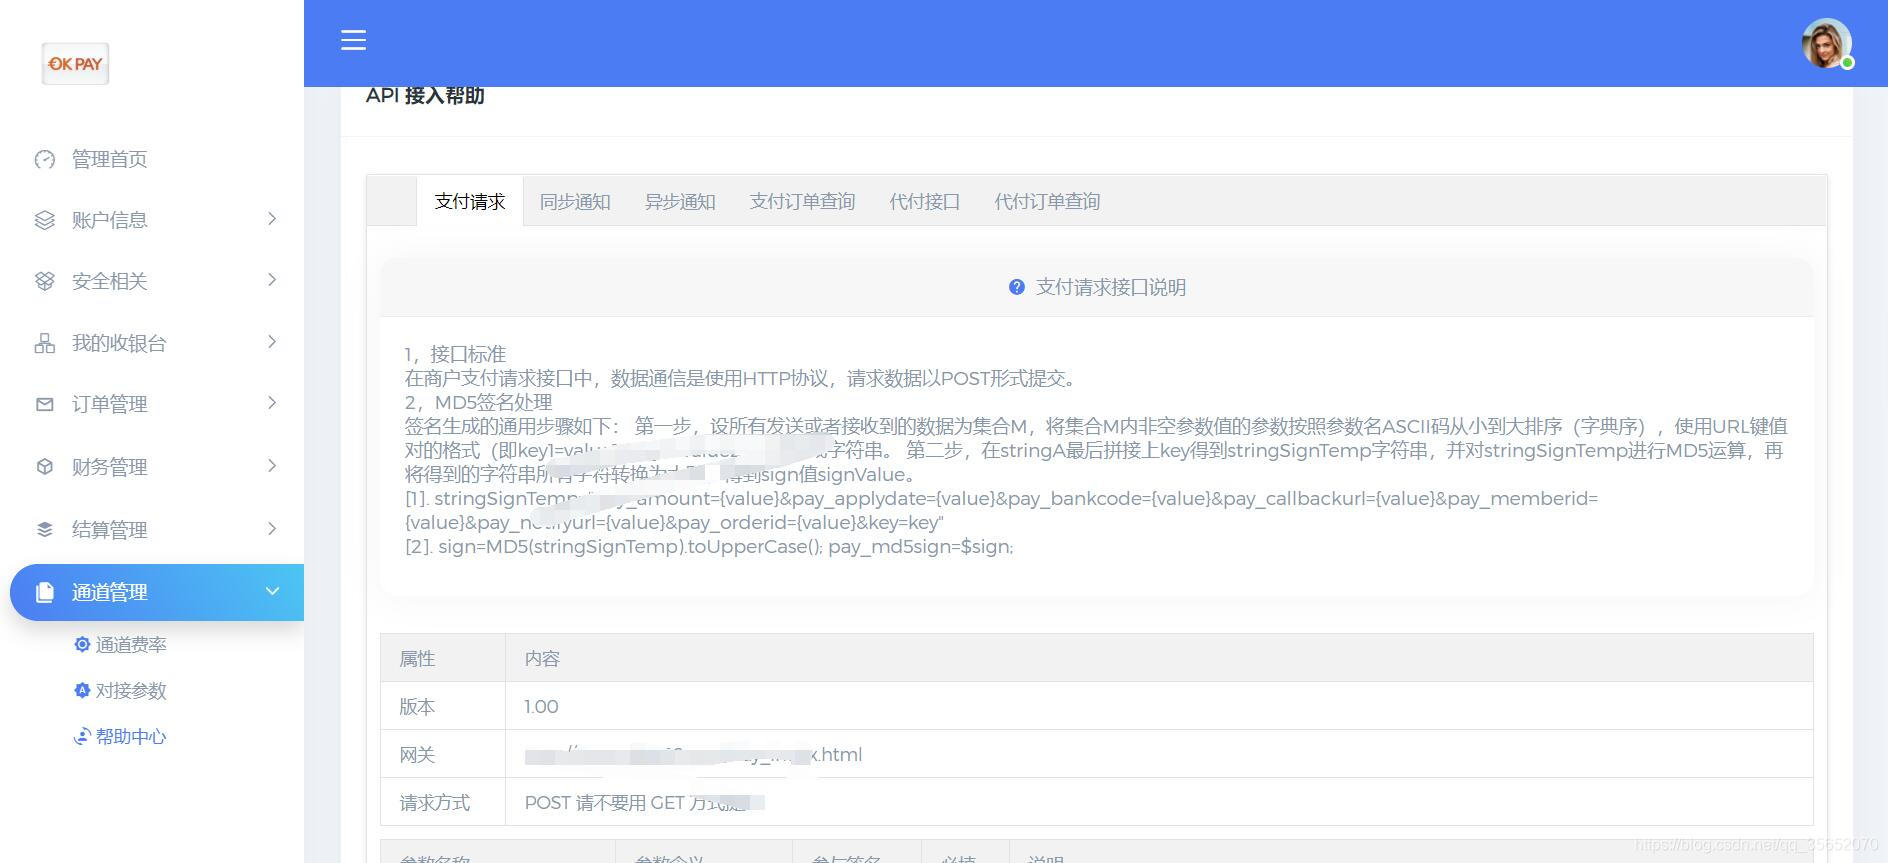Expand the 我的收银台 chevron

point(272,342)
